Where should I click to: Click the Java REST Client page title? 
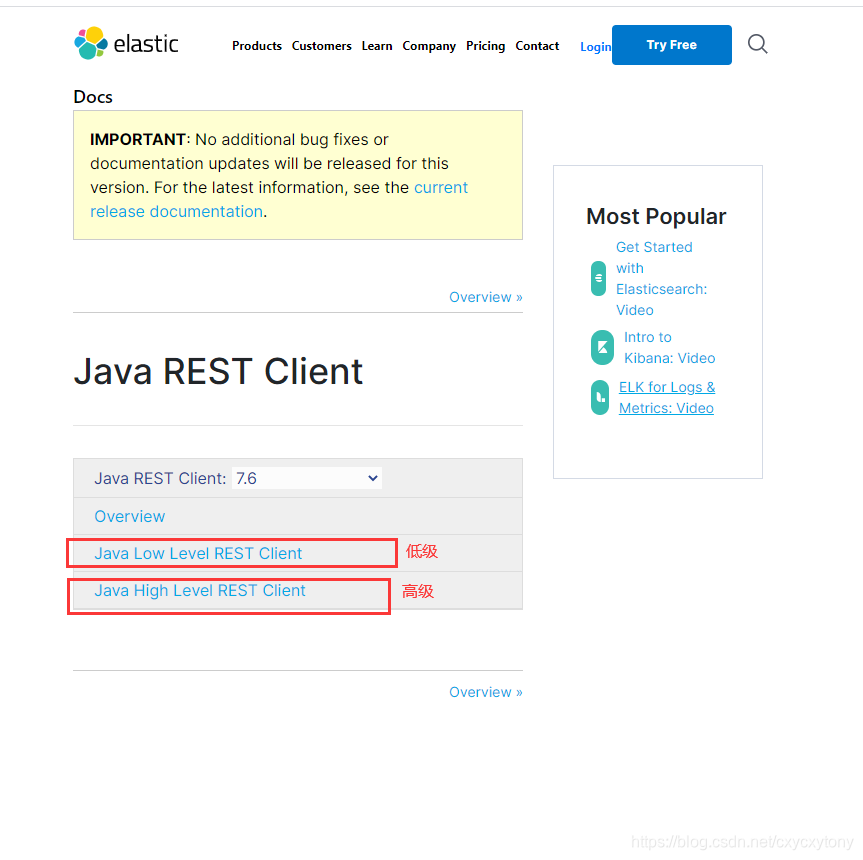pyautogui.click(x=218, y=371)
